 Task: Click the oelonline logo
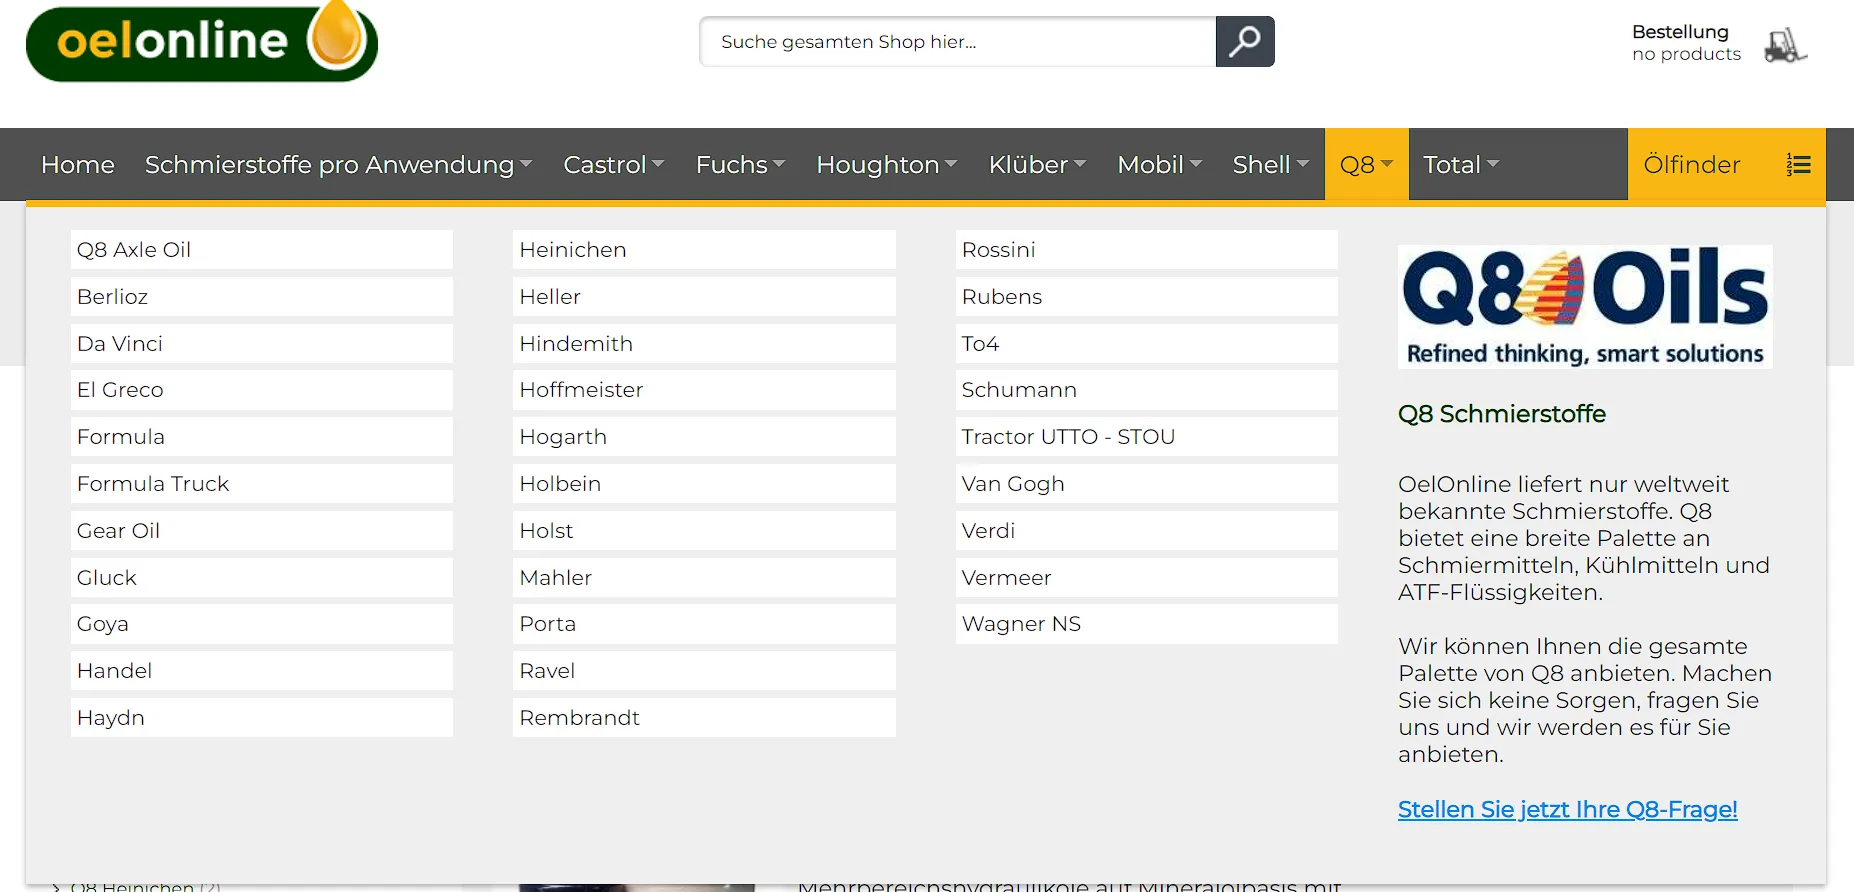point(202,42)
